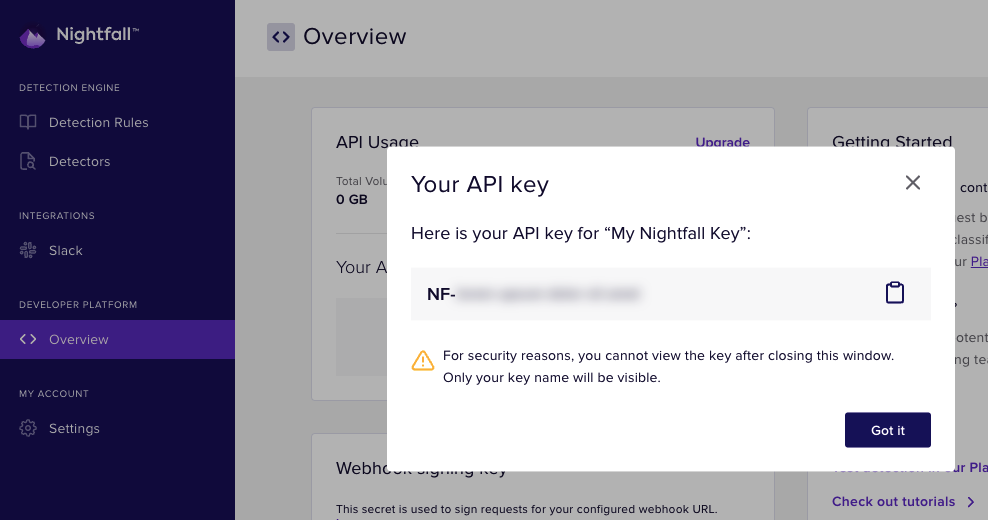Click the API Usage card heading
The width and height of the screenshot is (988, 520).
377,142
